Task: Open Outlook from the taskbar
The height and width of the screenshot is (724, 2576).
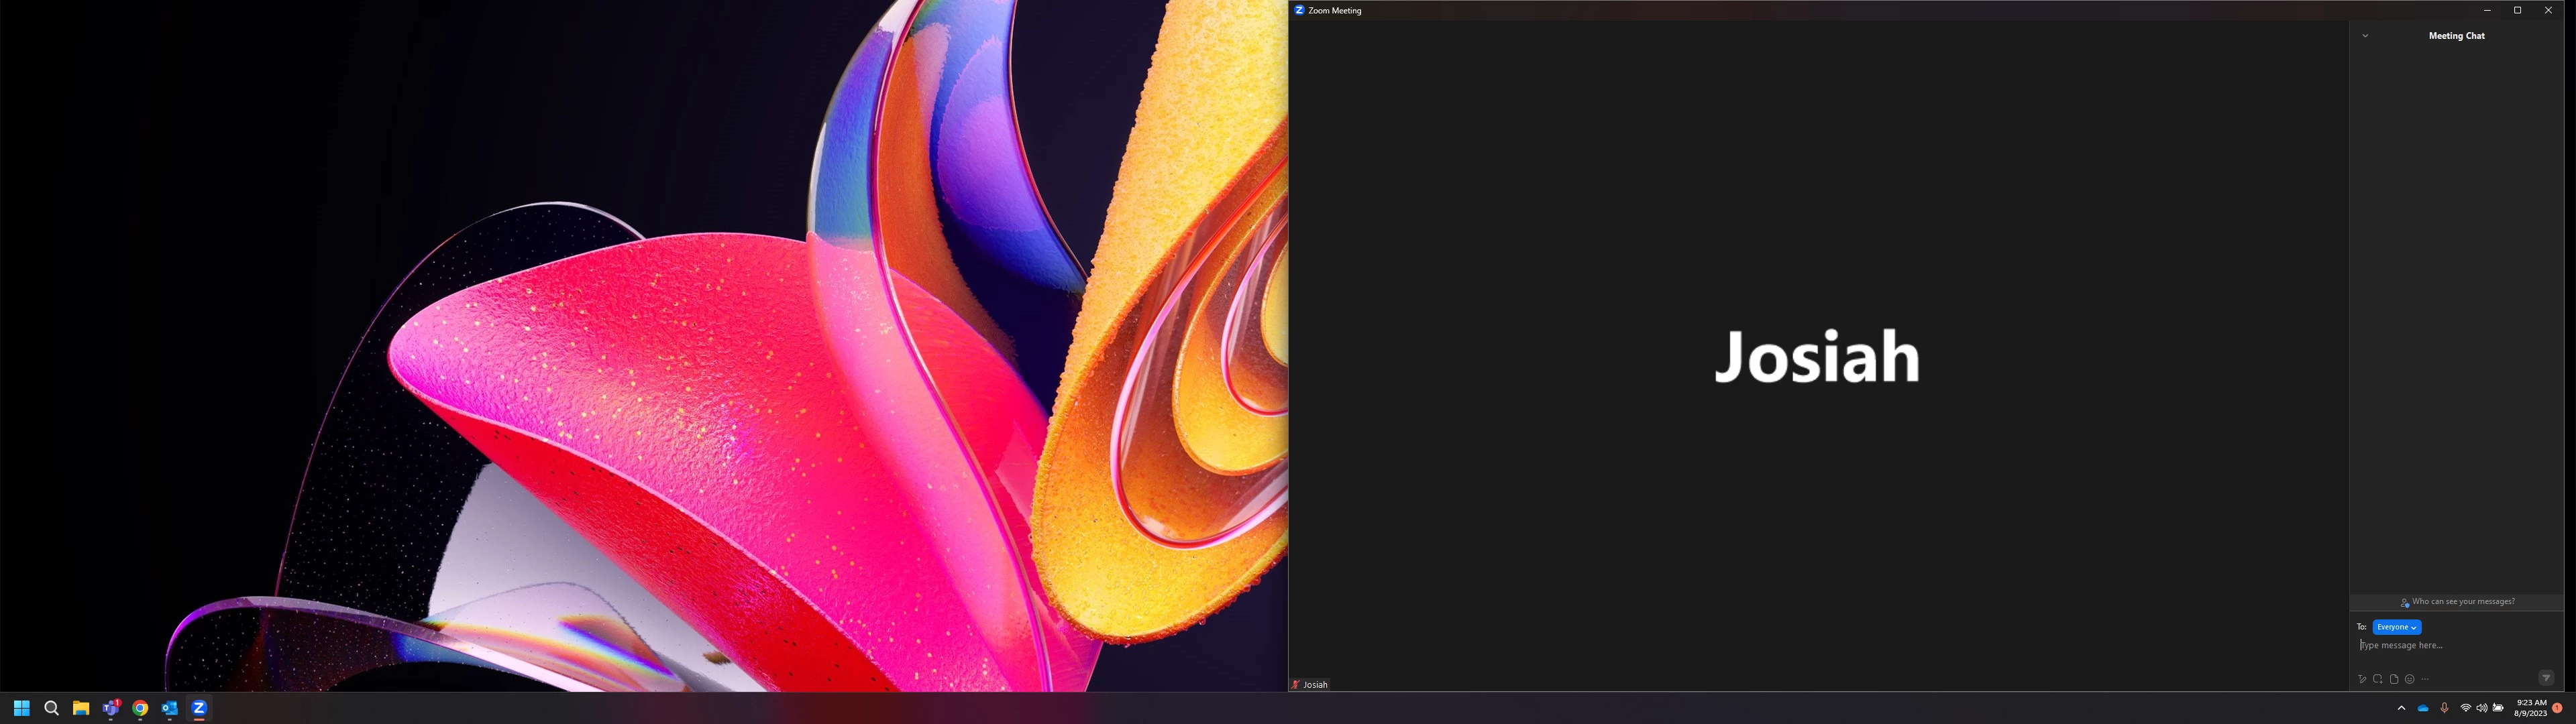Action: coord(170,708)
